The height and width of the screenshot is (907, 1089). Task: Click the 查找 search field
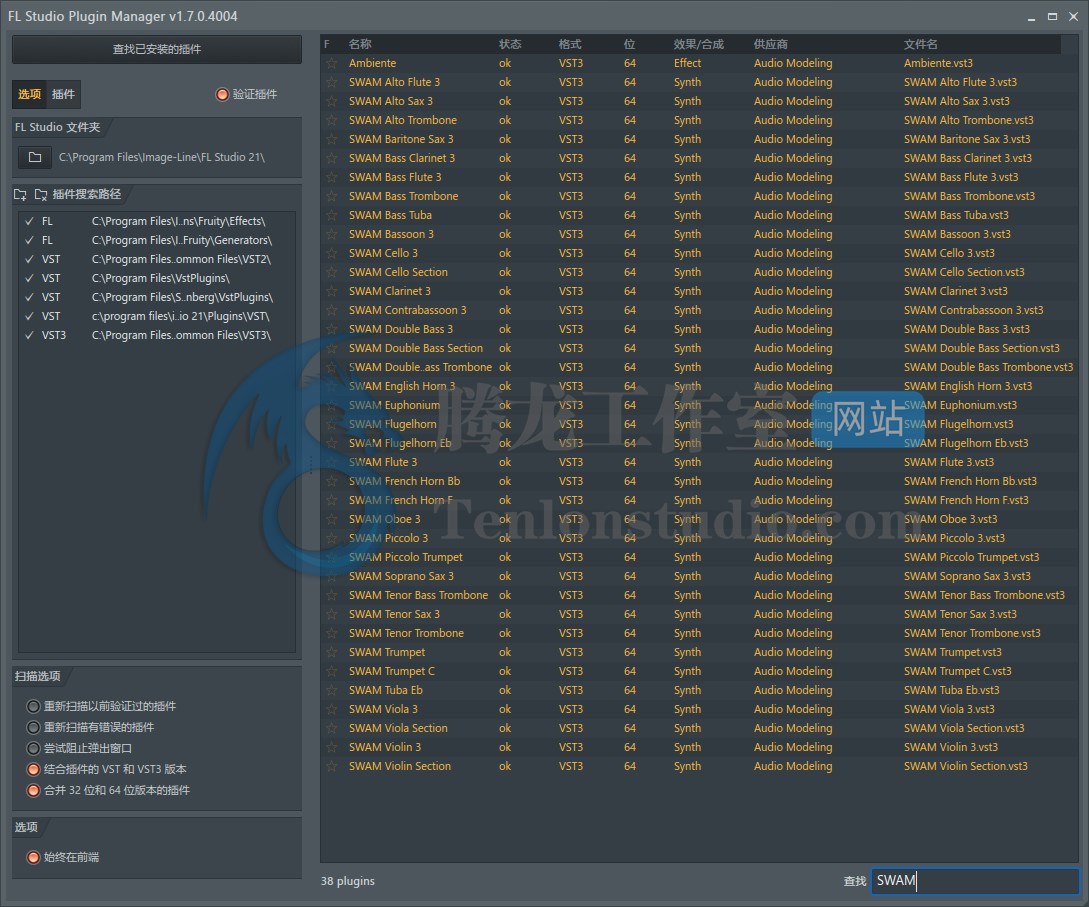(975, 881)
